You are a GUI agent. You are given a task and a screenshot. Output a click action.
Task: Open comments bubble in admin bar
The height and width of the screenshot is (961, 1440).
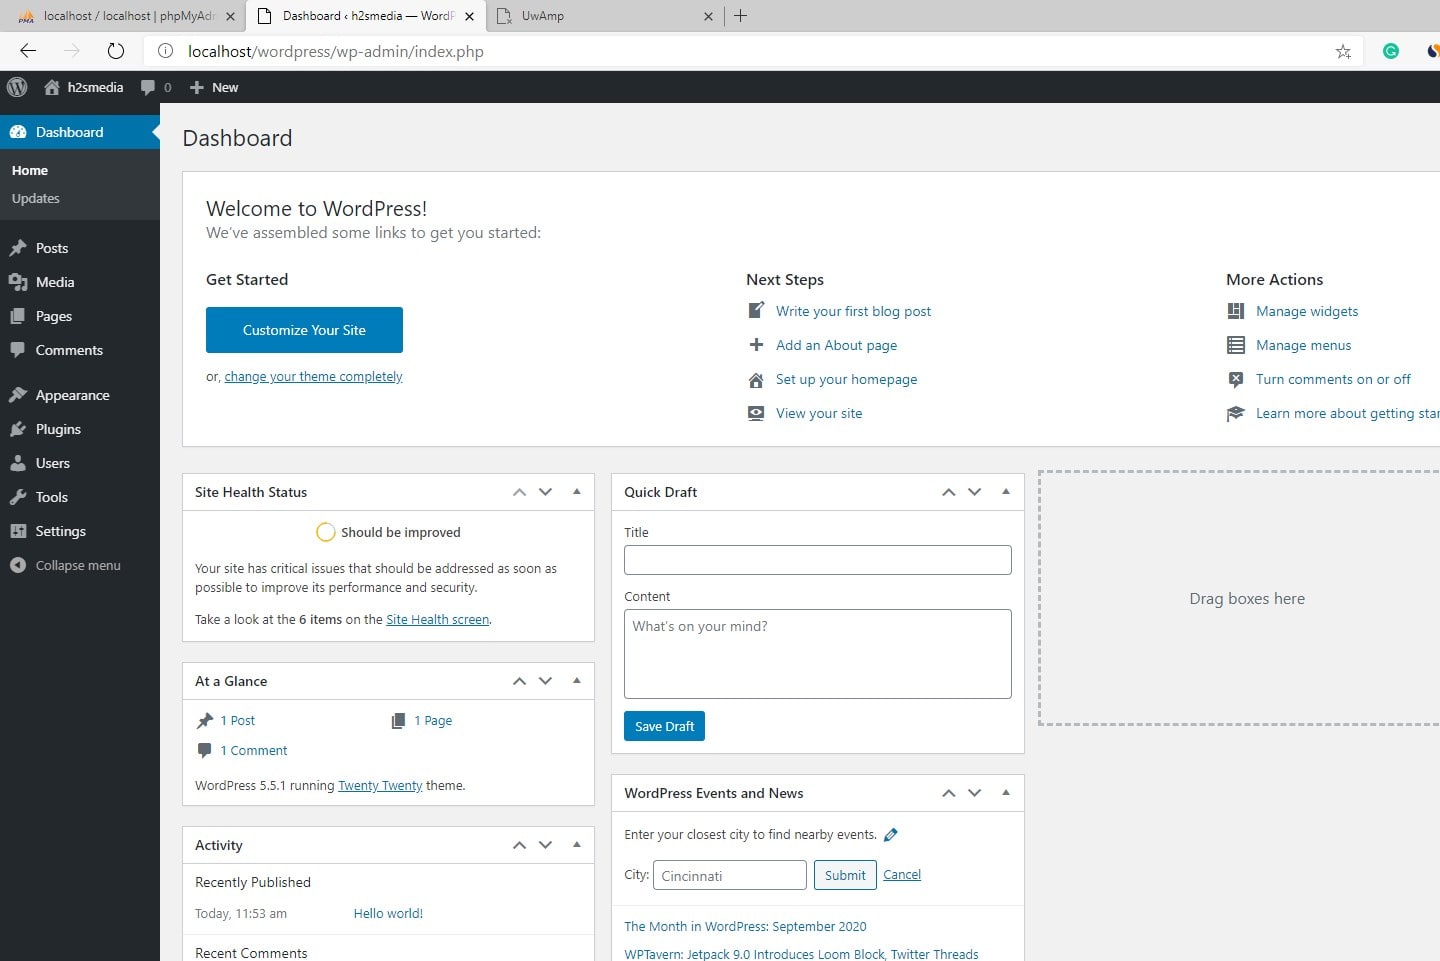(x=148, y=87)
